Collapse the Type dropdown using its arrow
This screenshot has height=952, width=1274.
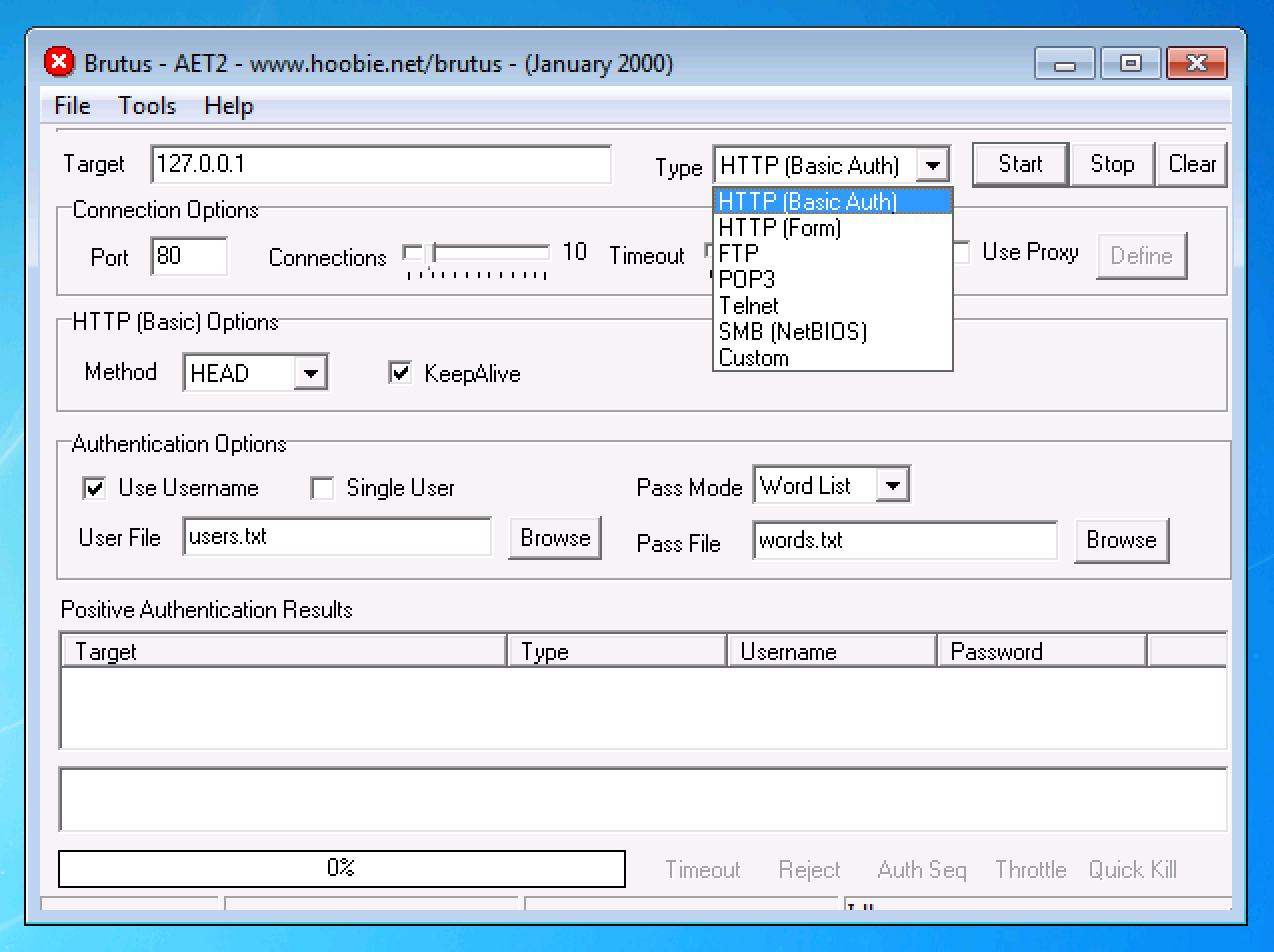[932, 165]
